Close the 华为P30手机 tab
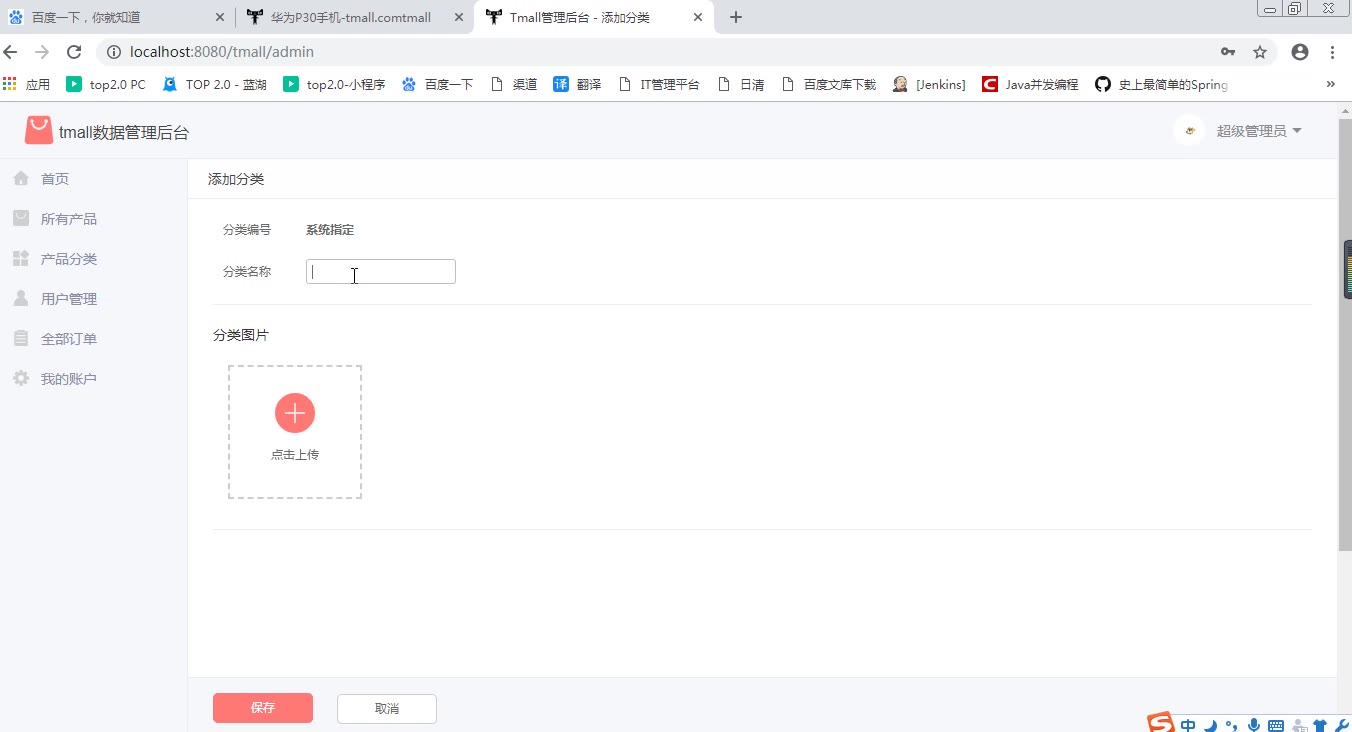The width and height of the screenshot is (1352, 732). click(459, 17)
